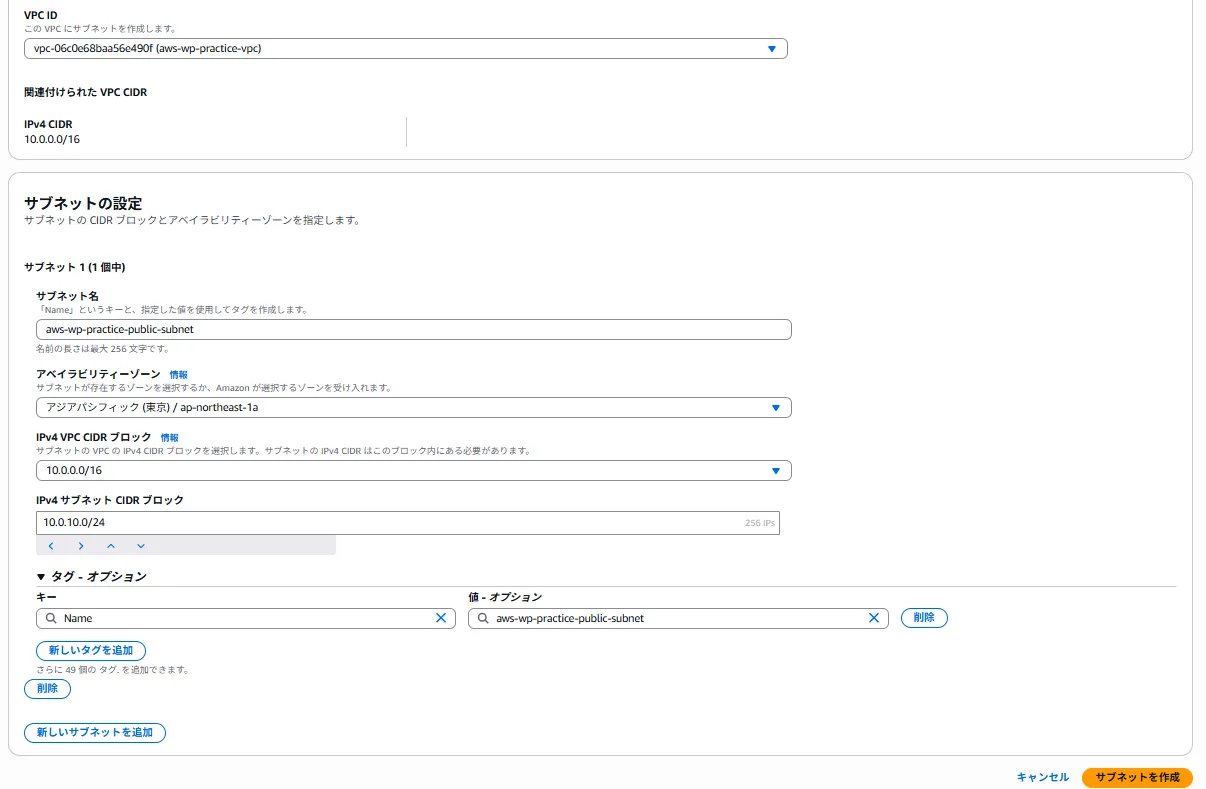Click the IPv4 サブネット CIDR input field
Viewport: 1206px width, 789px height.
click(400, 522)
